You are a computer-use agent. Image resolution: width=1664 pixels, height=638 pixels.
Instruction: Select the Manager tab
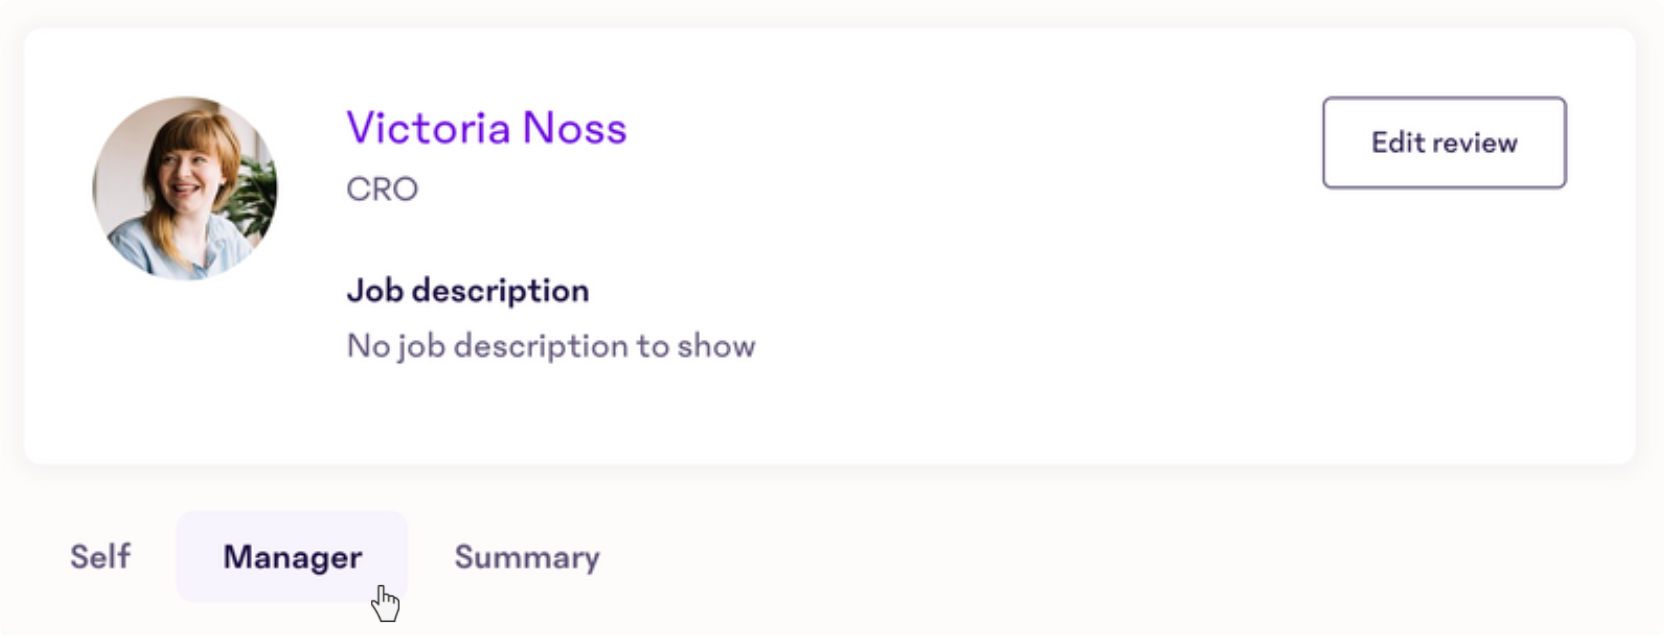point(292,557)
